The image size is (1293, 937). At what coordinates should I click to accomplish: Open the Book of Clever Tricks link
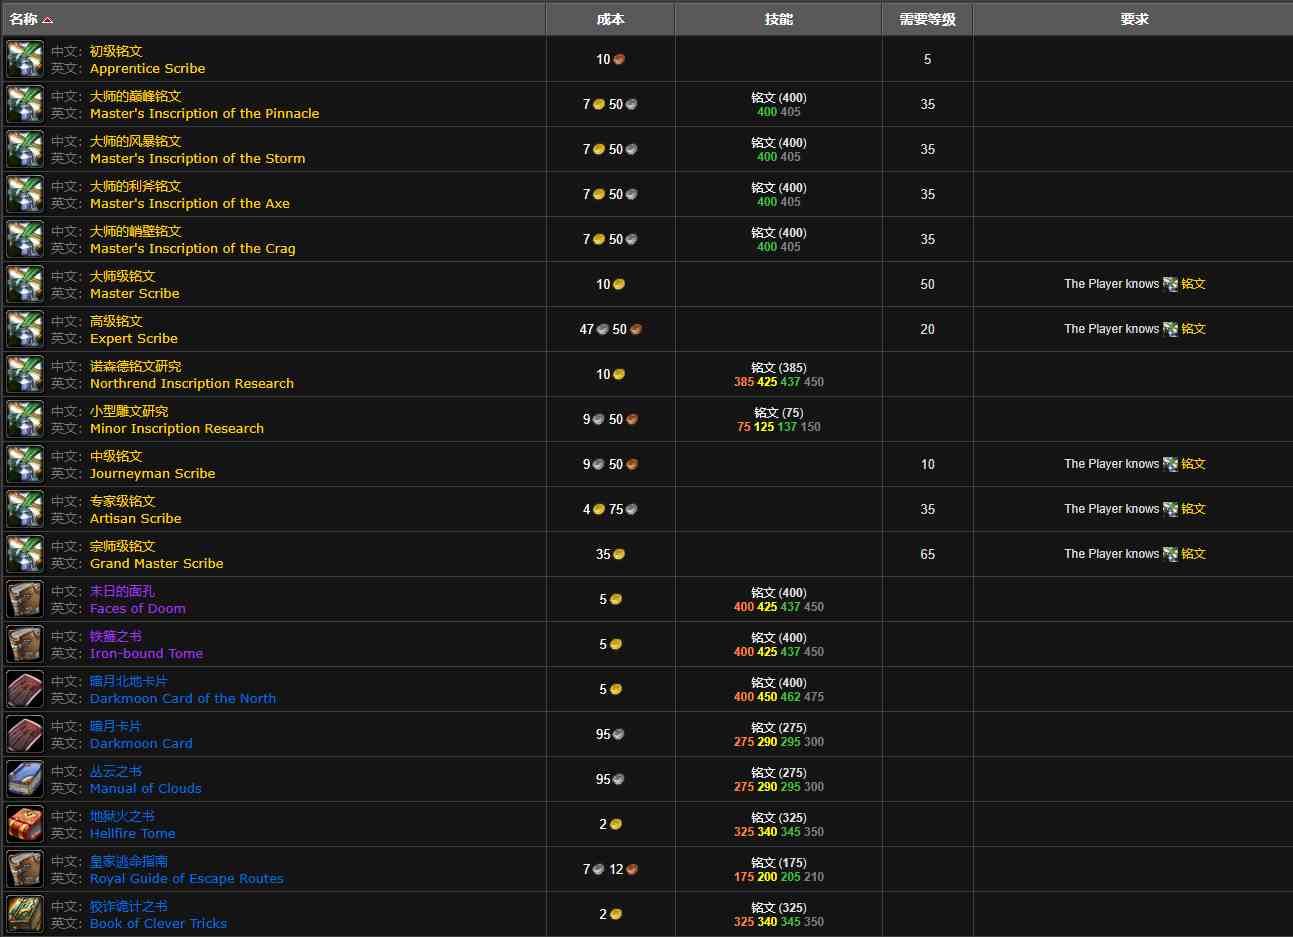tap(158, 923)
